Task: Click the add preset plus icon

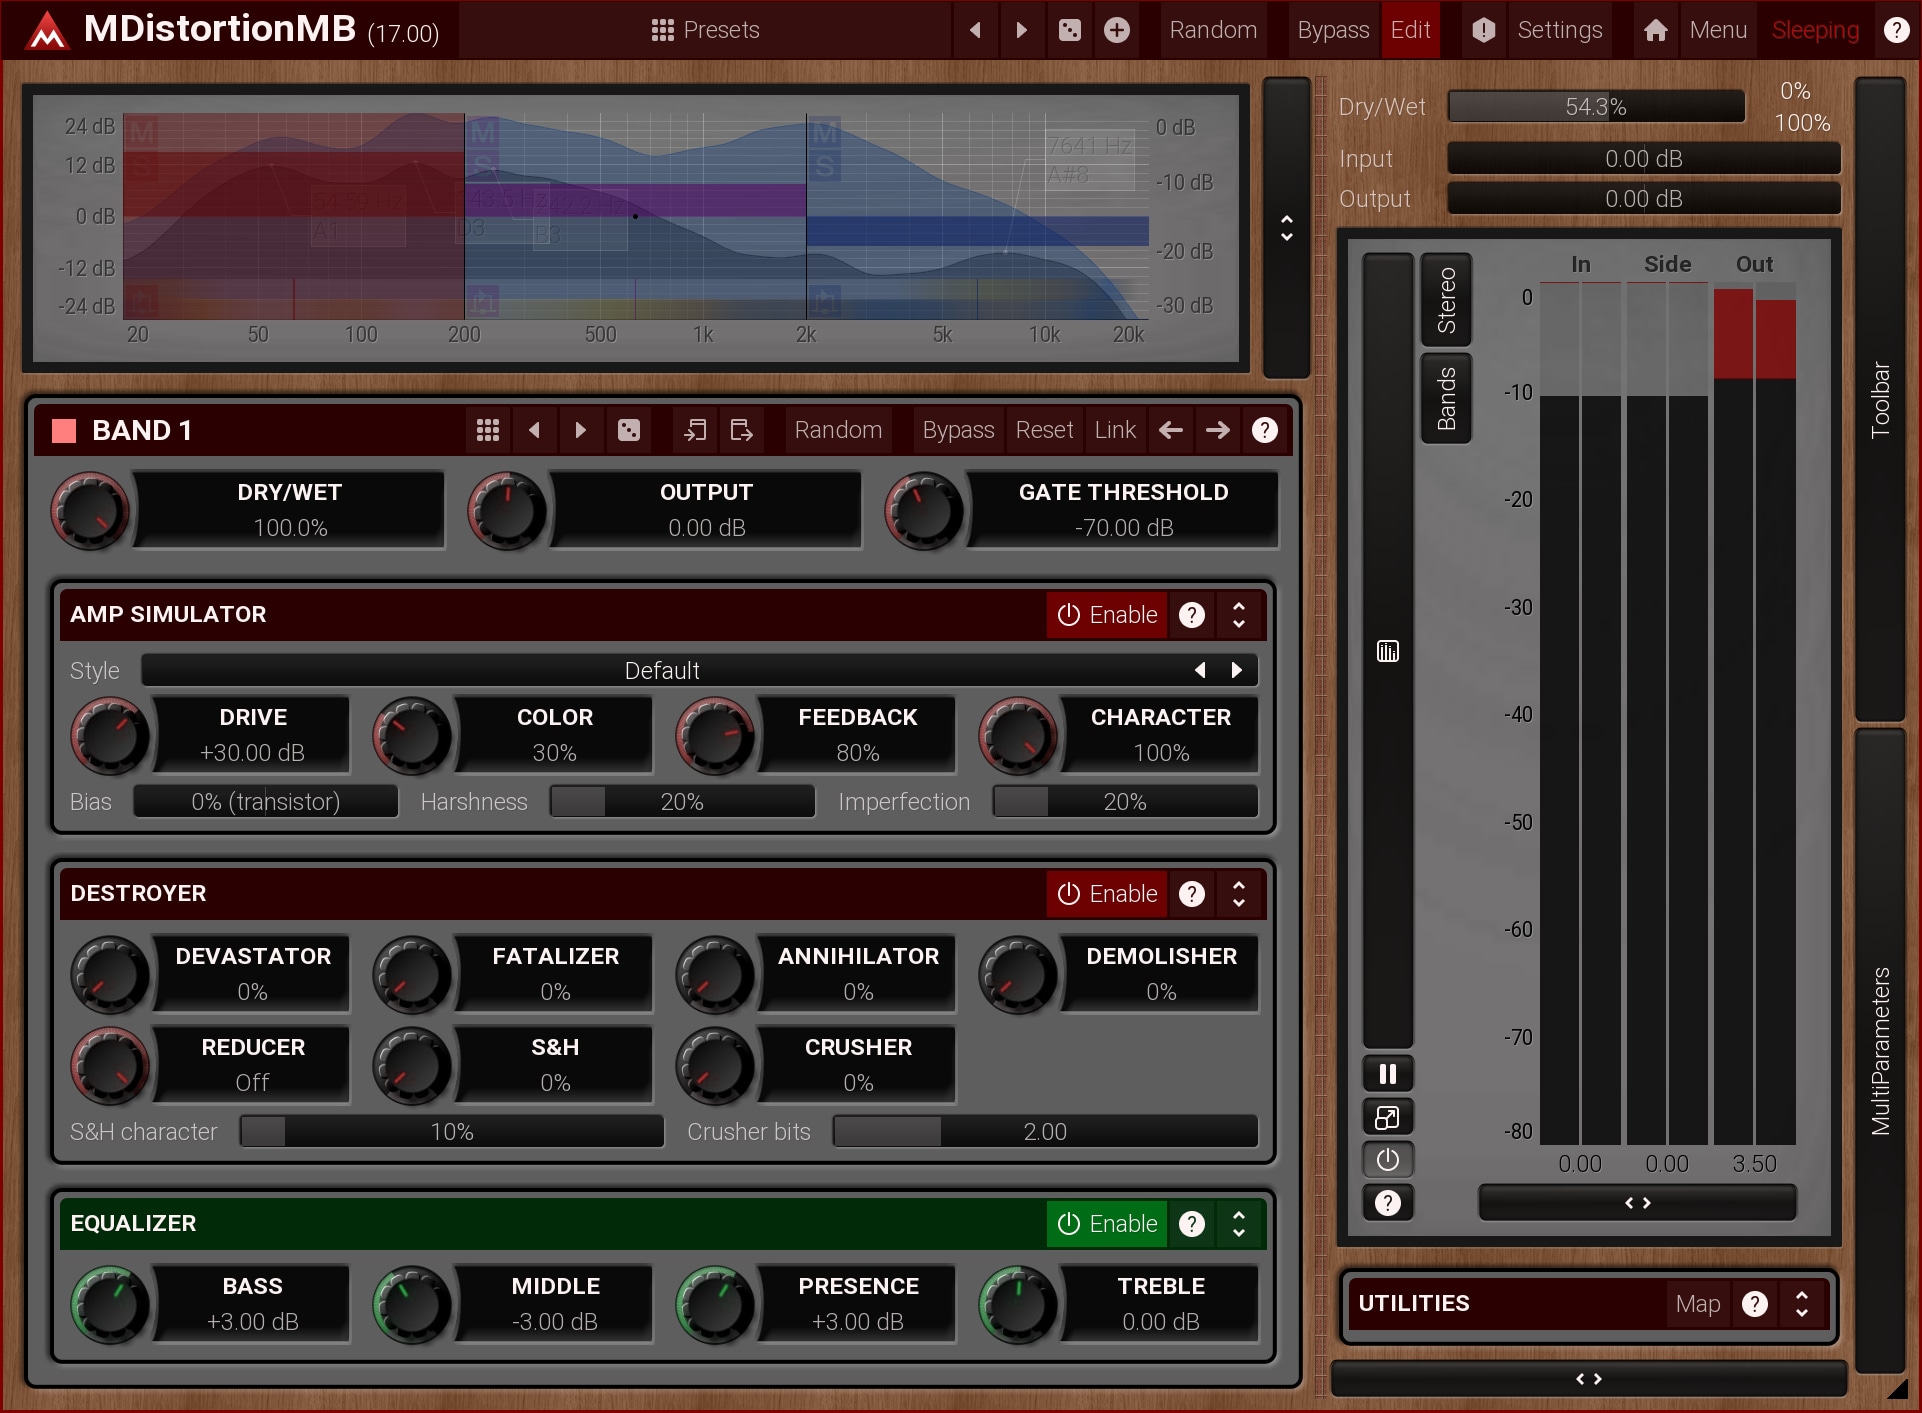Action: coord(1117,30)
